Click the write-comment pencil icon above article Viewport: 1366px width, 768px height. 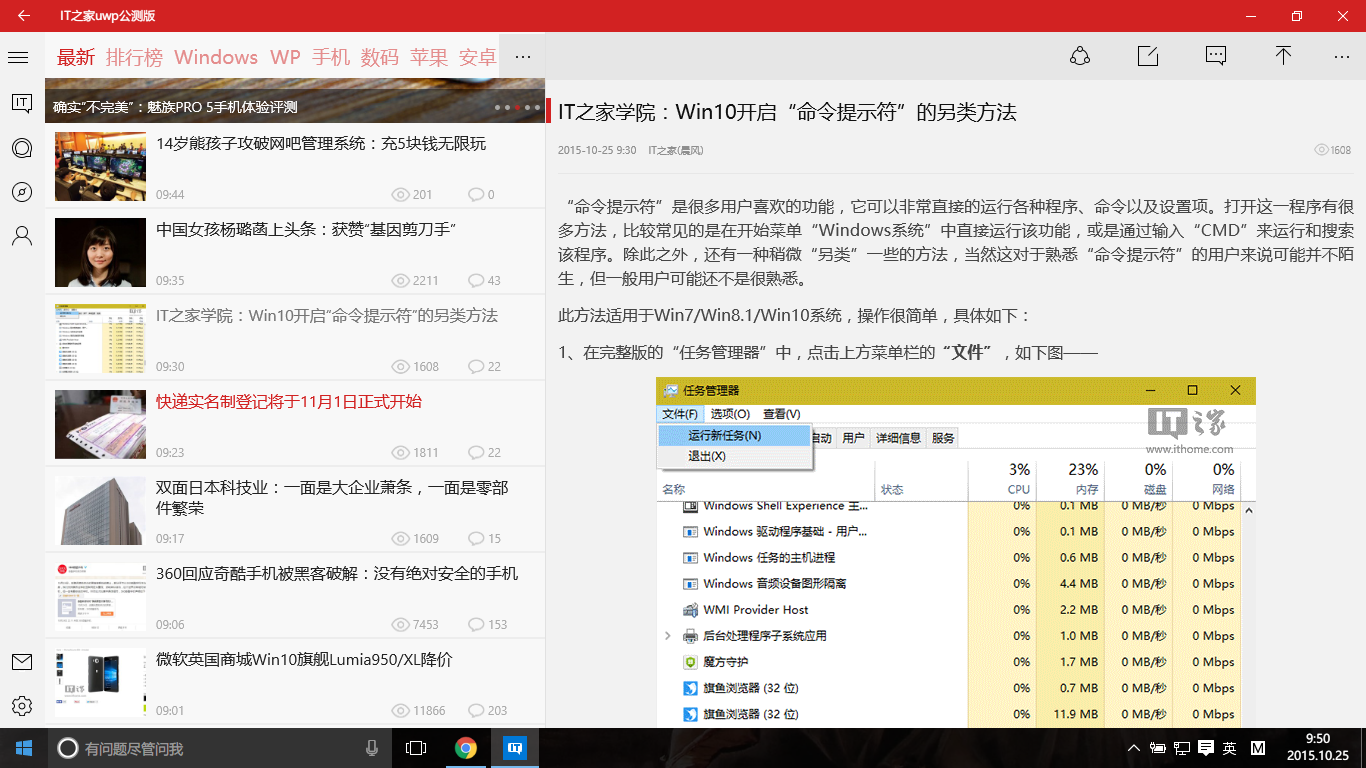1148,56
